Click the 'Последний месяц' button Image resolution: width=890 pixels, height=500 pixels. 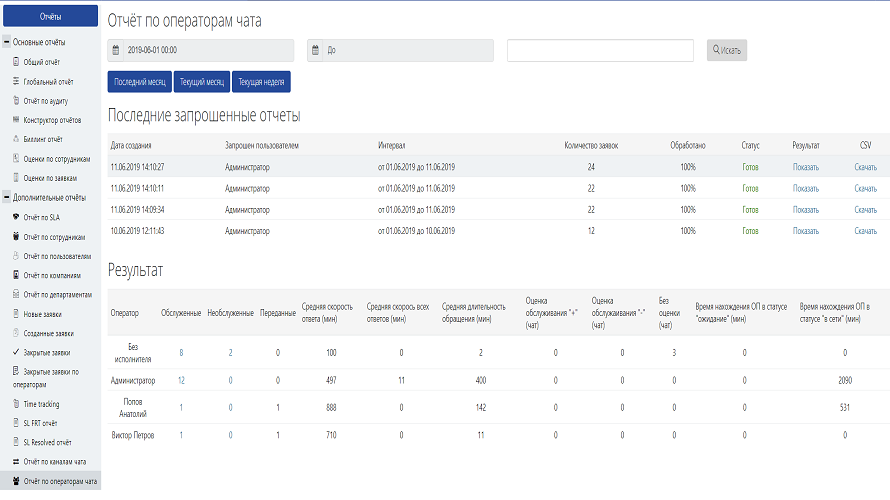point(139,81)
